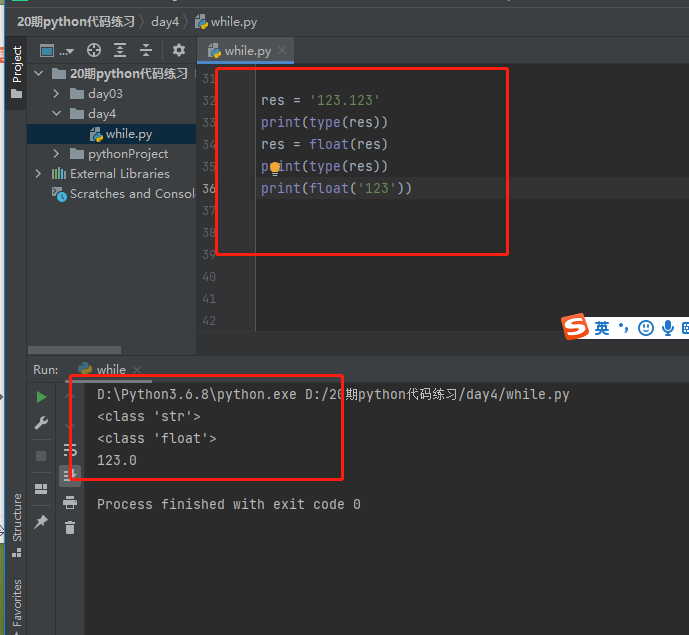Expand the pythonProject folder
Viewport: 689px width, 635px height.
click(x=56, y=154)
